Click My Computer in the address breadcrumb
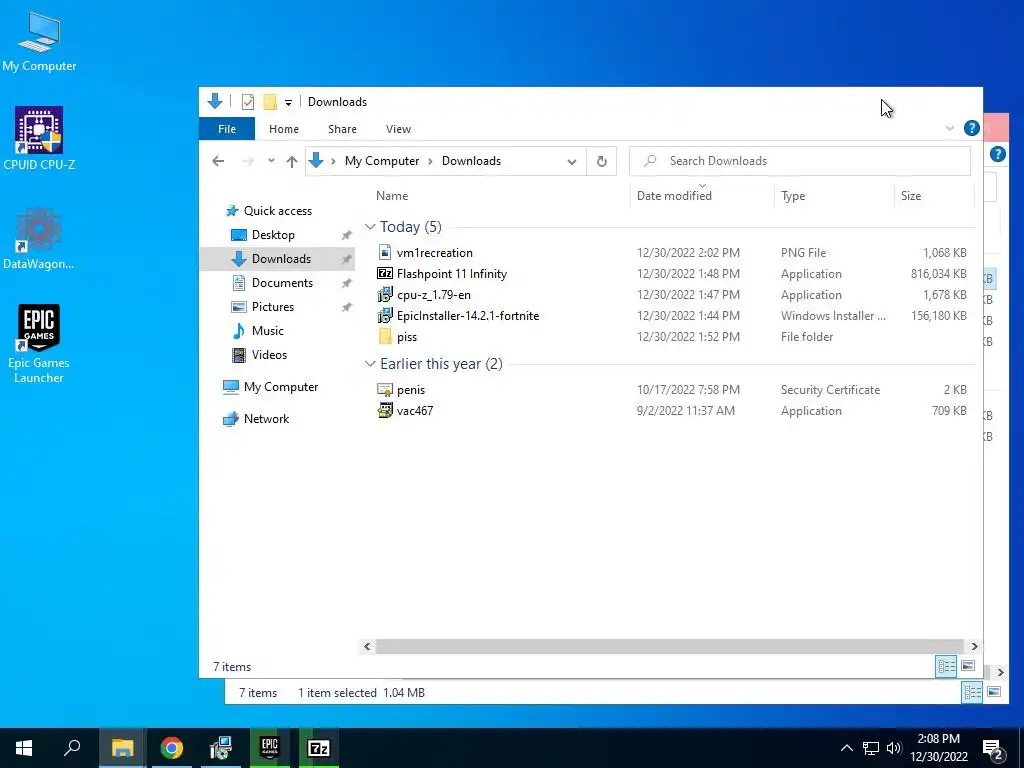 point(382,161)
